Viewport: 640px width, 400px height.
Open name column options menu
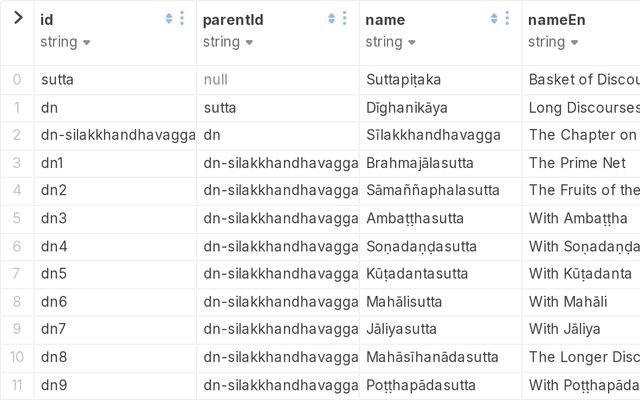tap(507, 18)
